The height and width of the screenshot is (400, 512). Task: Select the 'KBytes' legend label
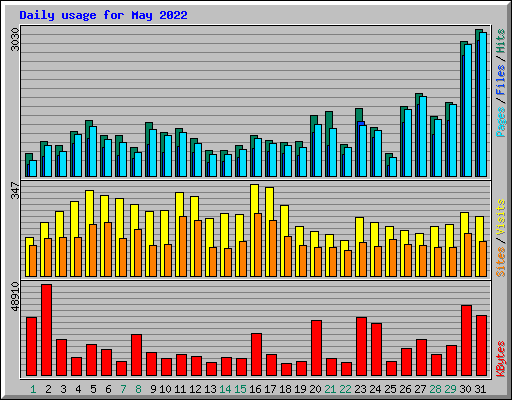pyautogui.click(x=501, y=359)
